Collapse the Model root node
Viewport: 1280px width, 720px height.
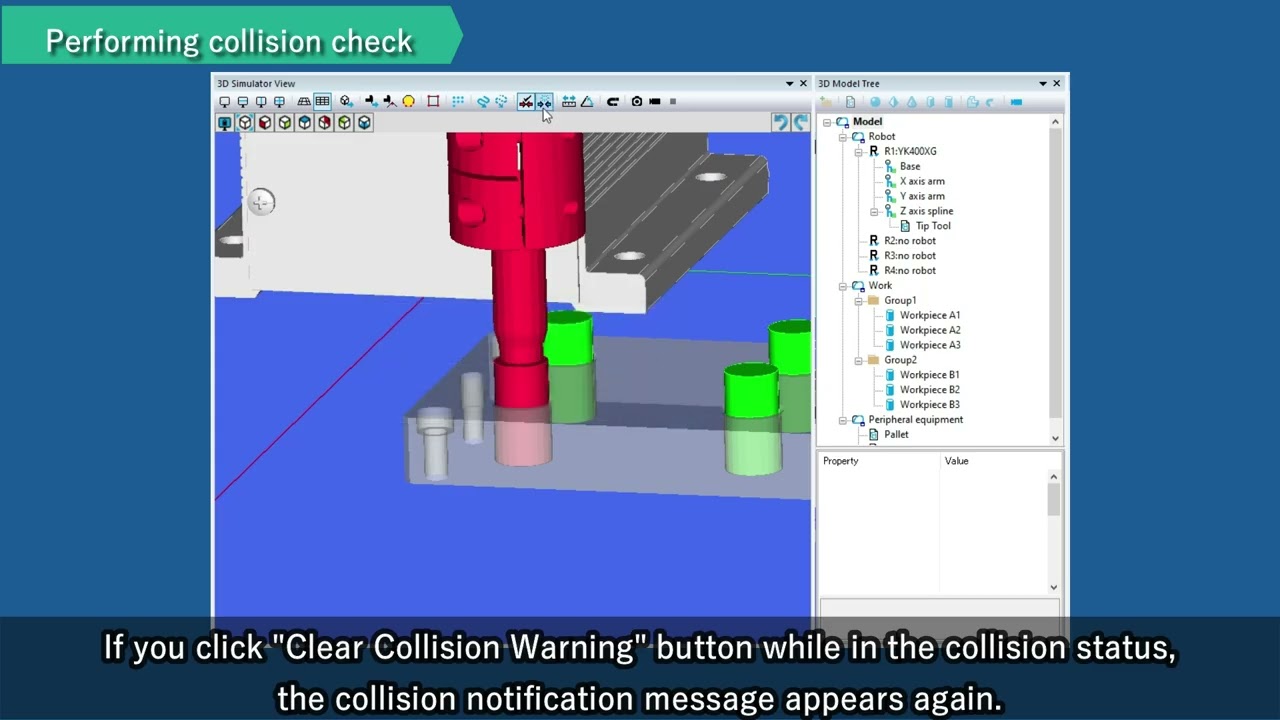pyautogui.click(x=827, y=122)
